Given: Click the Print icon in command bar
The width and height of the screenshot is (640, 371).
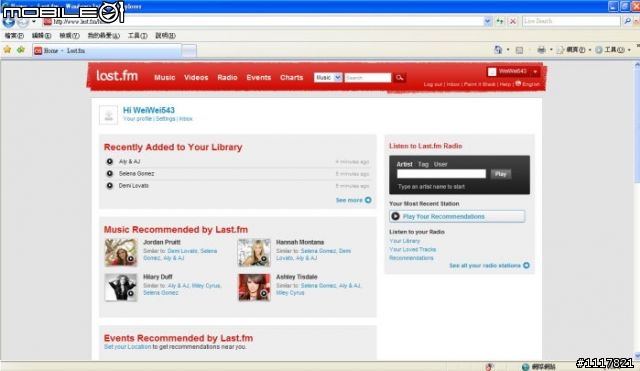Looking at the screenshot, I should click(541, 50).
